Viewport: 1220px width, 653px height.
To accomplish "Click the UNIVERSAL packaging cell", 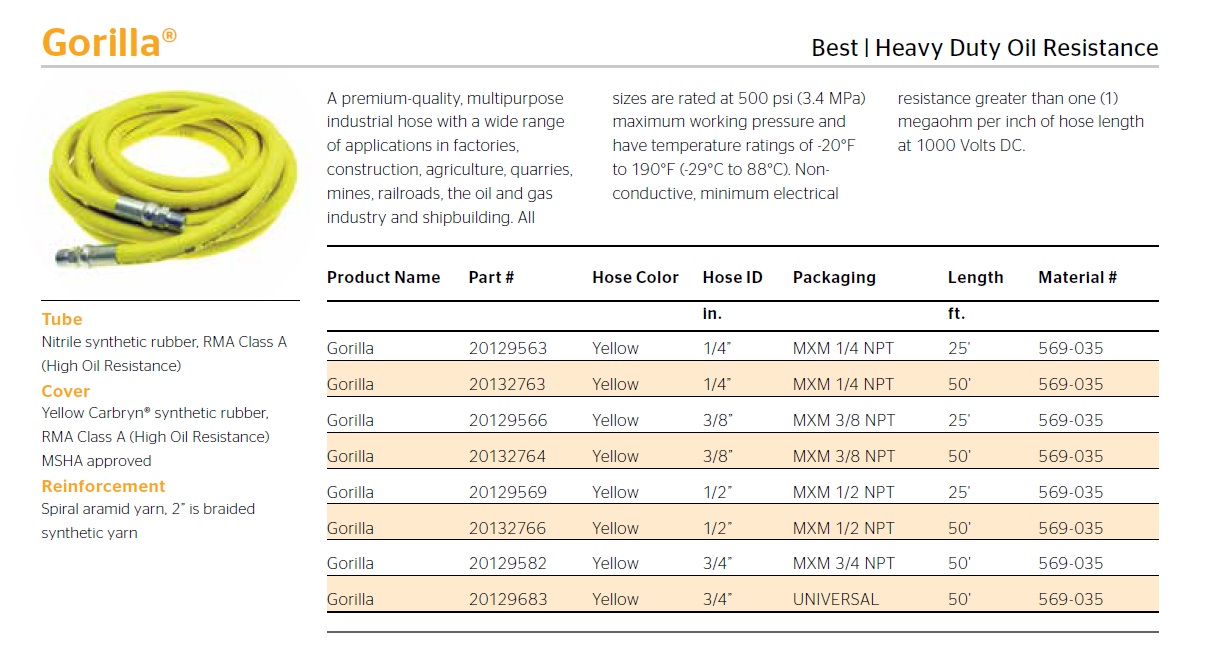I will pos(835,600).
